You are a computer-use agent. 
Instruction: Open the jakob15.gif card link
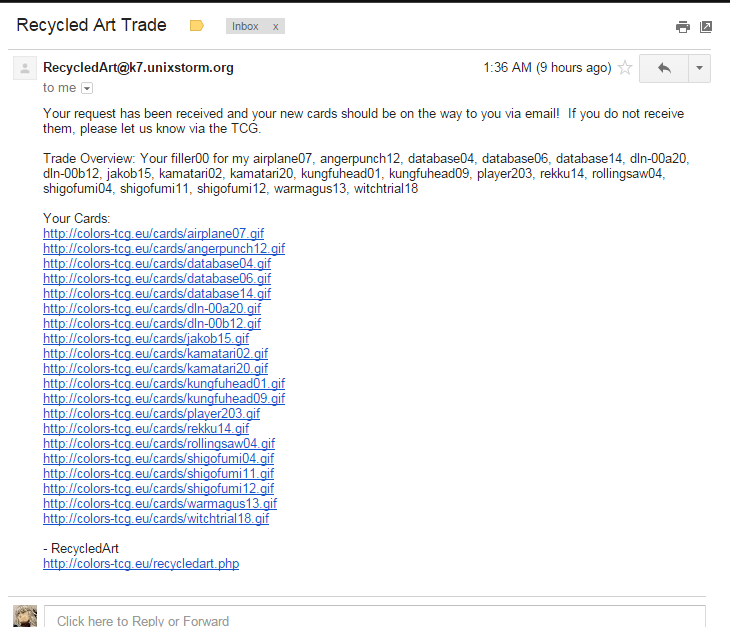pos(146,338)
